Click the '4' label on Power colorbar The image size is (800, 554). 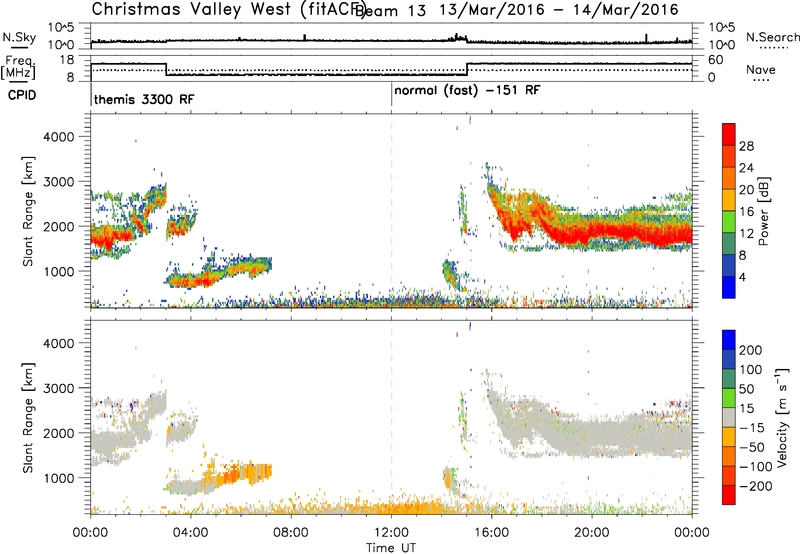pyautogui.click(x=745, y=277)
